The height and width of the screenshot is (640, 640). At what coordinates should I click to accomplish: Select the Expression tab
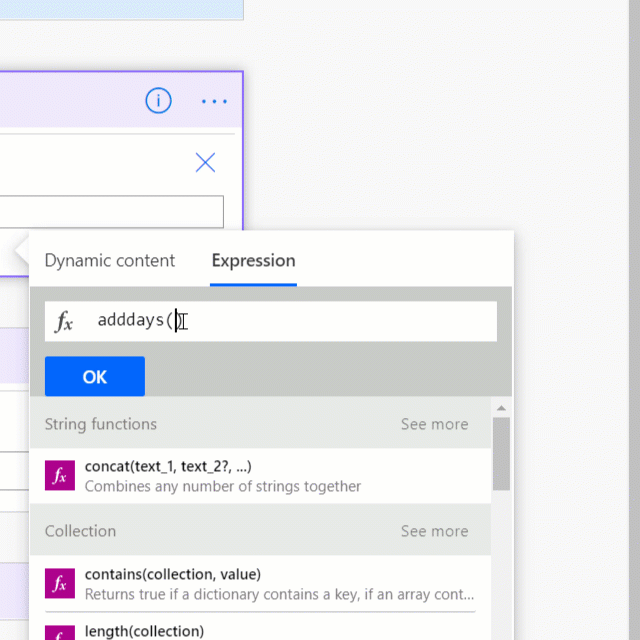coord(253,260)
